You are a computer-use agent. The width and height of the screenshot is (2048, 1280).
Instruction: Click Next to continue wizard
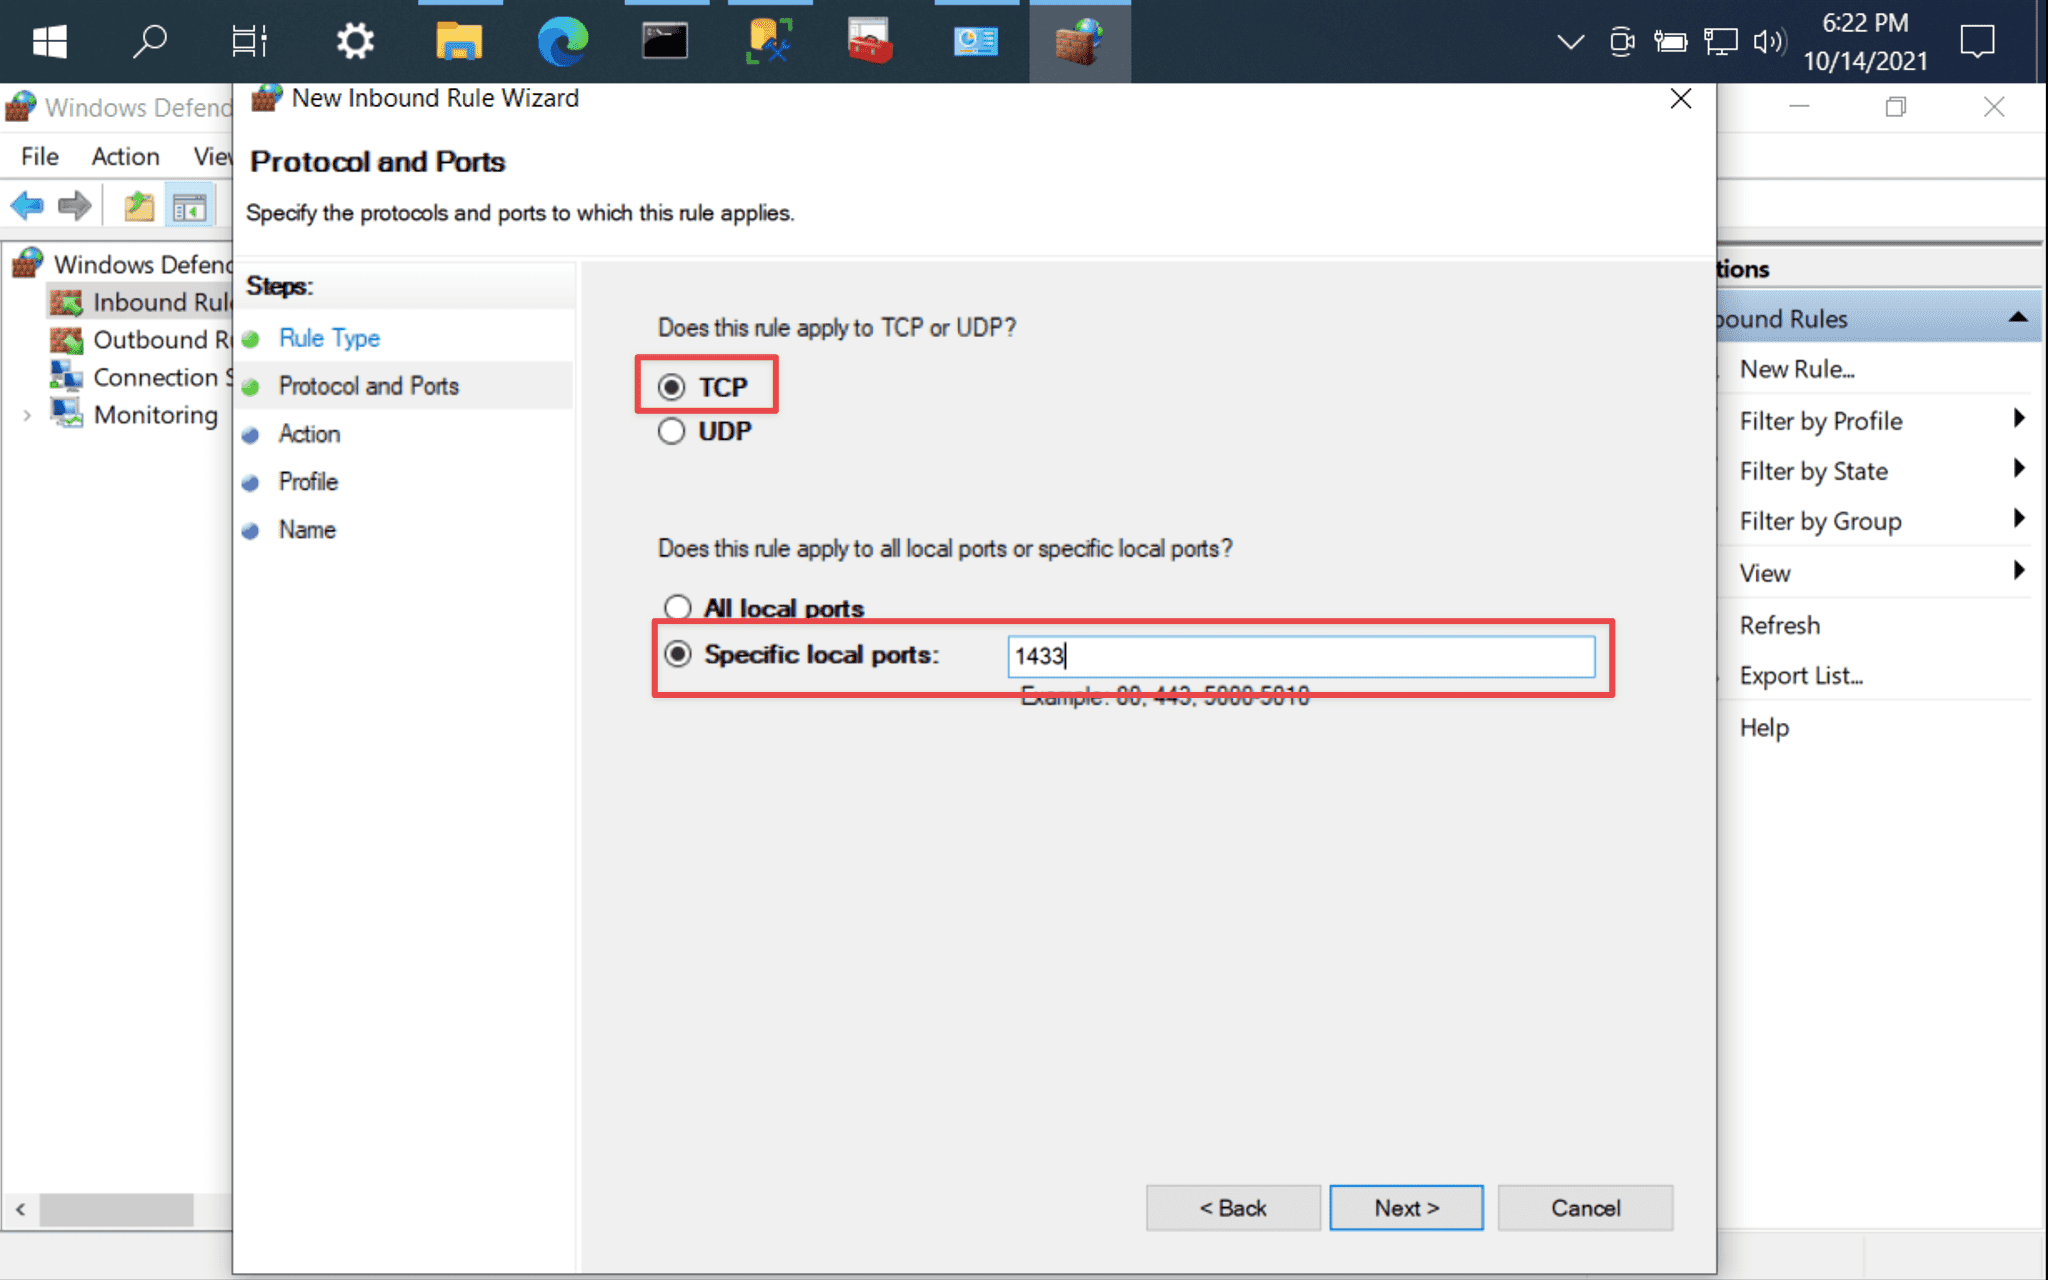pyautogui.click(x=1406, y=1208)
